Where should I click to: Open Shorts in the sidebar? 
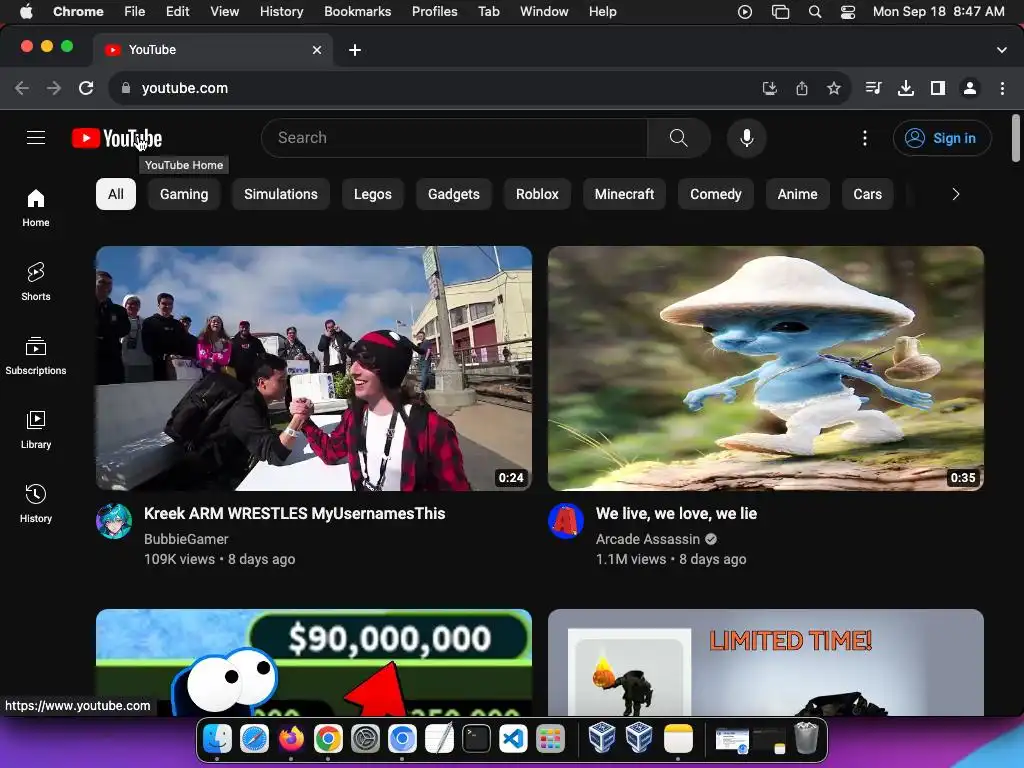pyautogui.click(x=36, y=281)
